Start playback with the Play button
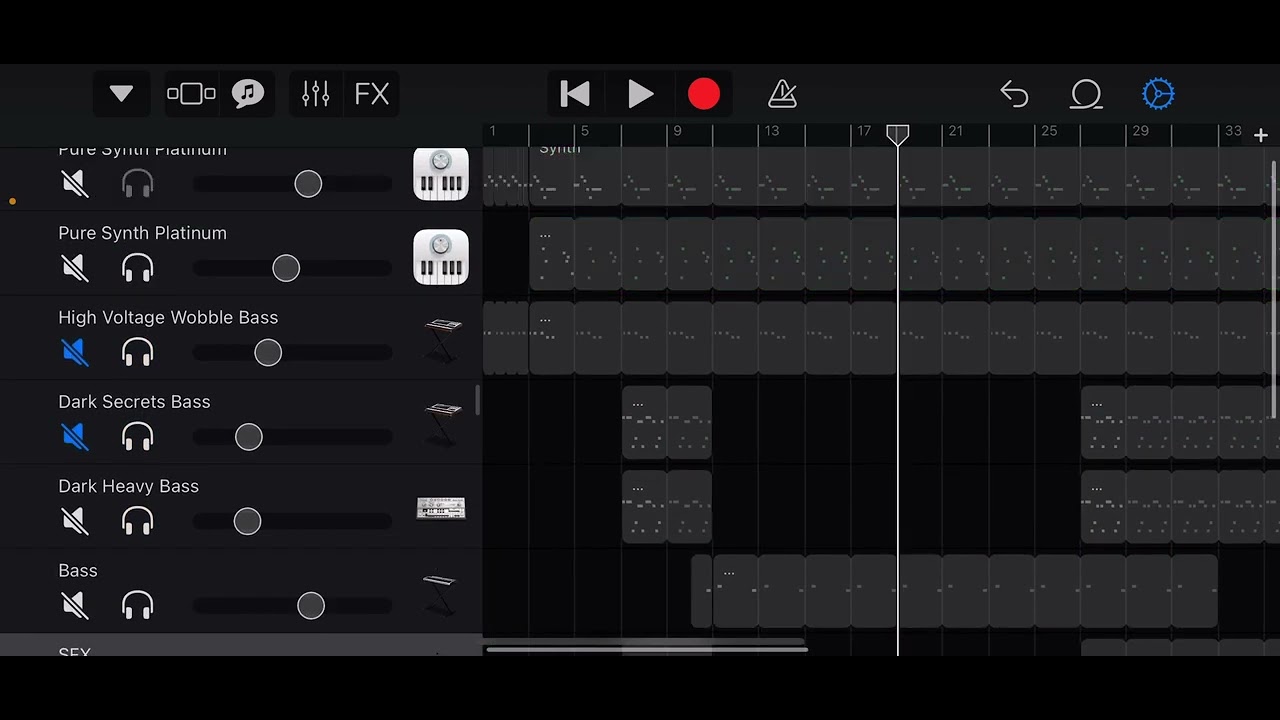This screenshot has width=1280, height=720. pyautogui.click(x=640, y=94)
